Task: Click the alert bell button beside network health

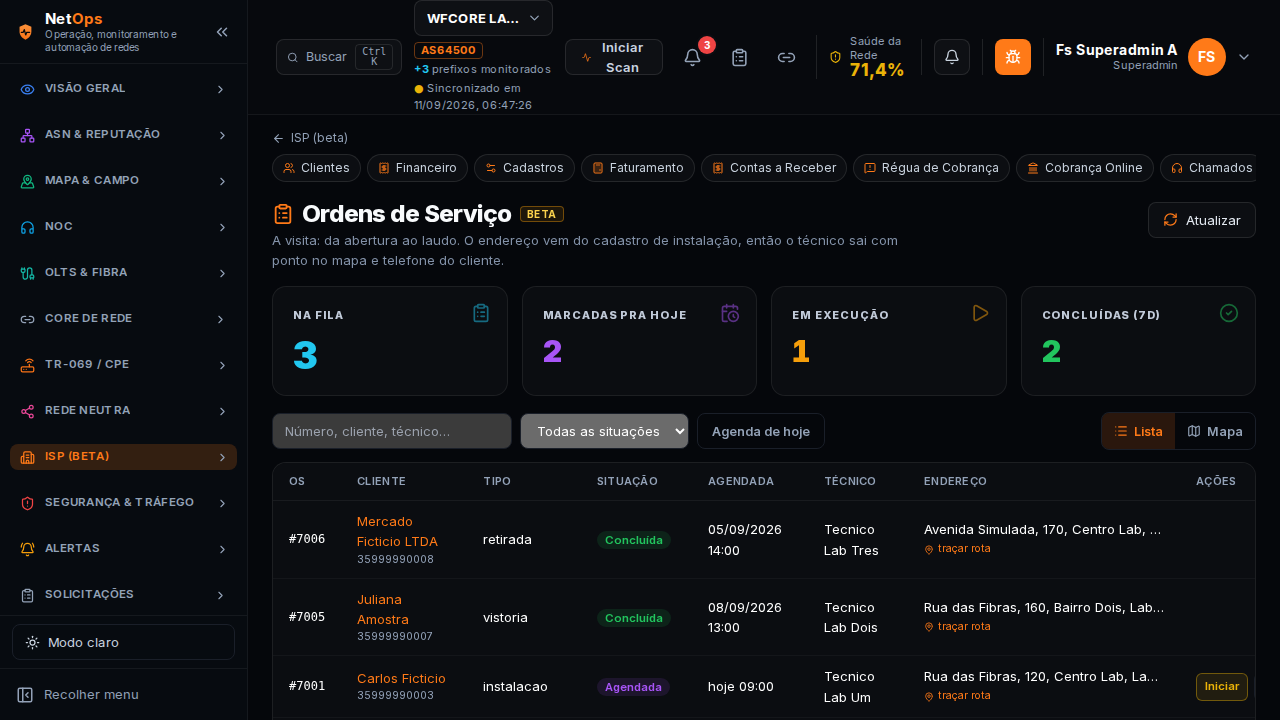Action: tap(952, 57)
